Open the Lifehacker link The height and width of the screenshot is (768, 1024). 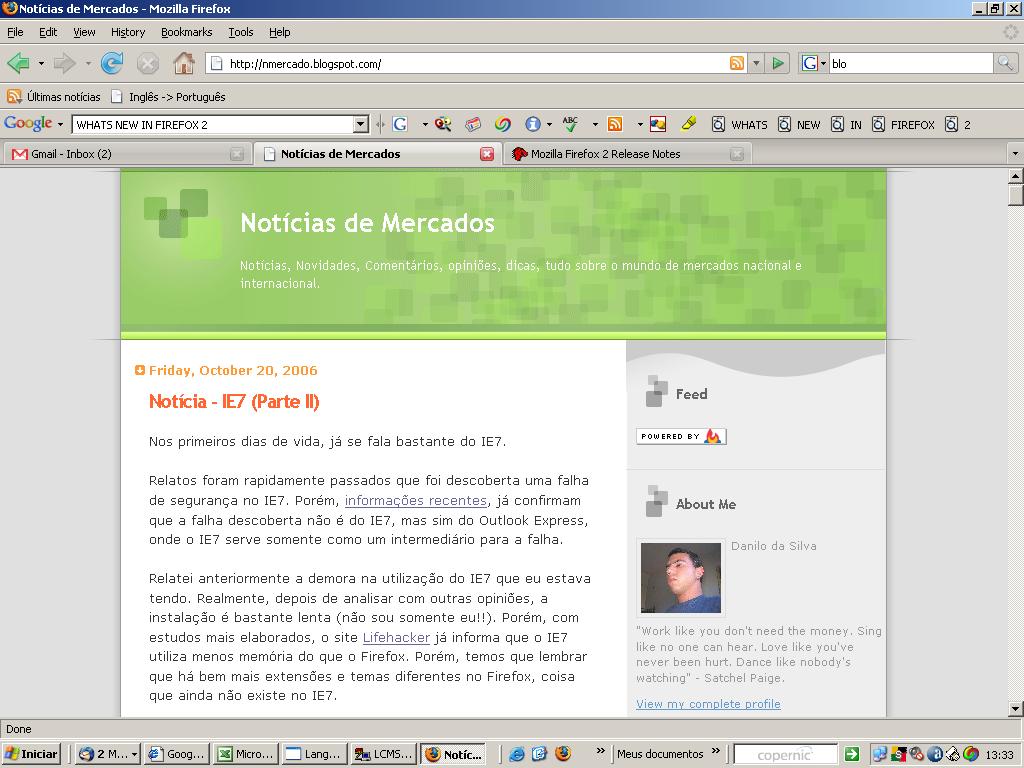pyautogui.click(x=396, y=638)
